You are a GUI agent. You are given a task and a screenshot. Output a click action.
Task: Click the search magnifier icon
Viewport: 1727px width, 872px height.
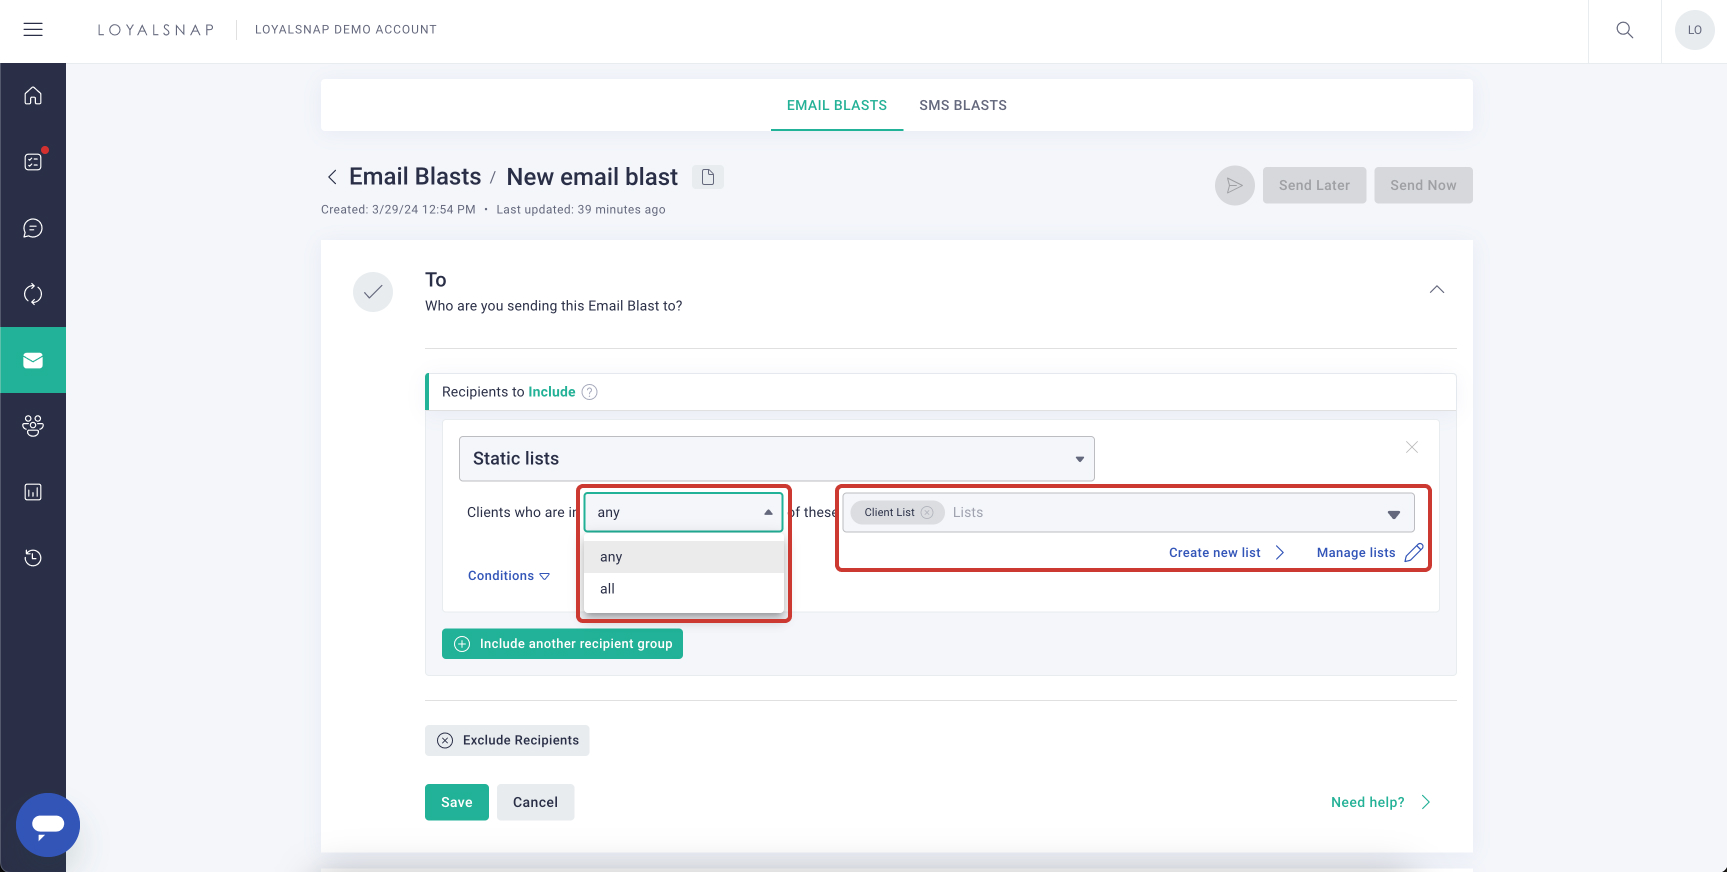[x=1625, y=30]
